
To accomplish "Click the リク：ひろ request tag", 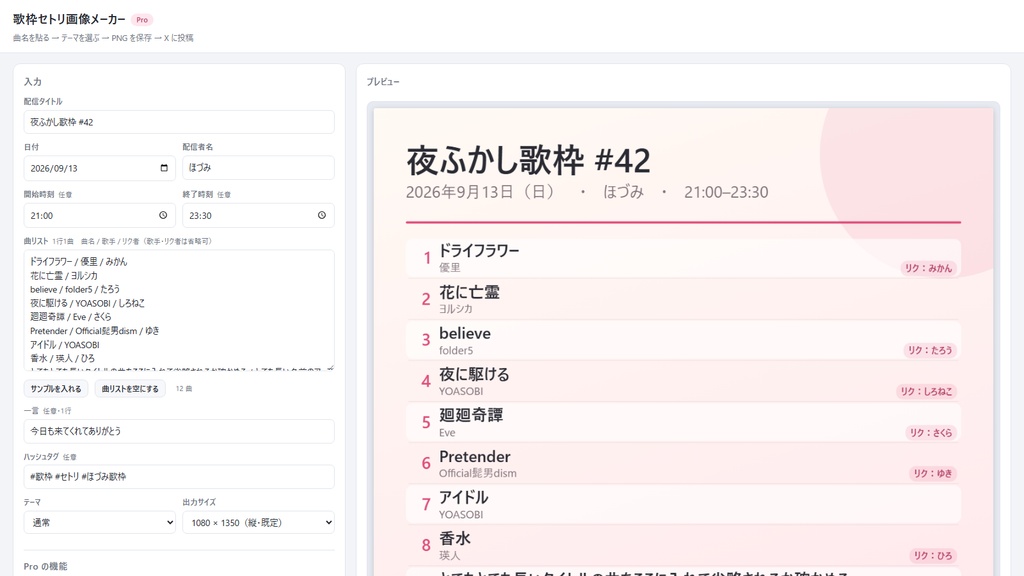I will tap(933, 556).
